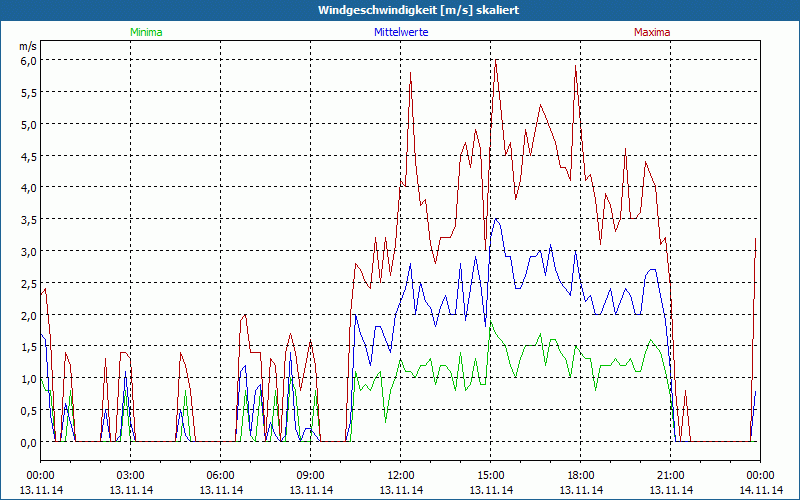Click the 4,0 y-axis value
800x500 pixels.
coord(28,188)
